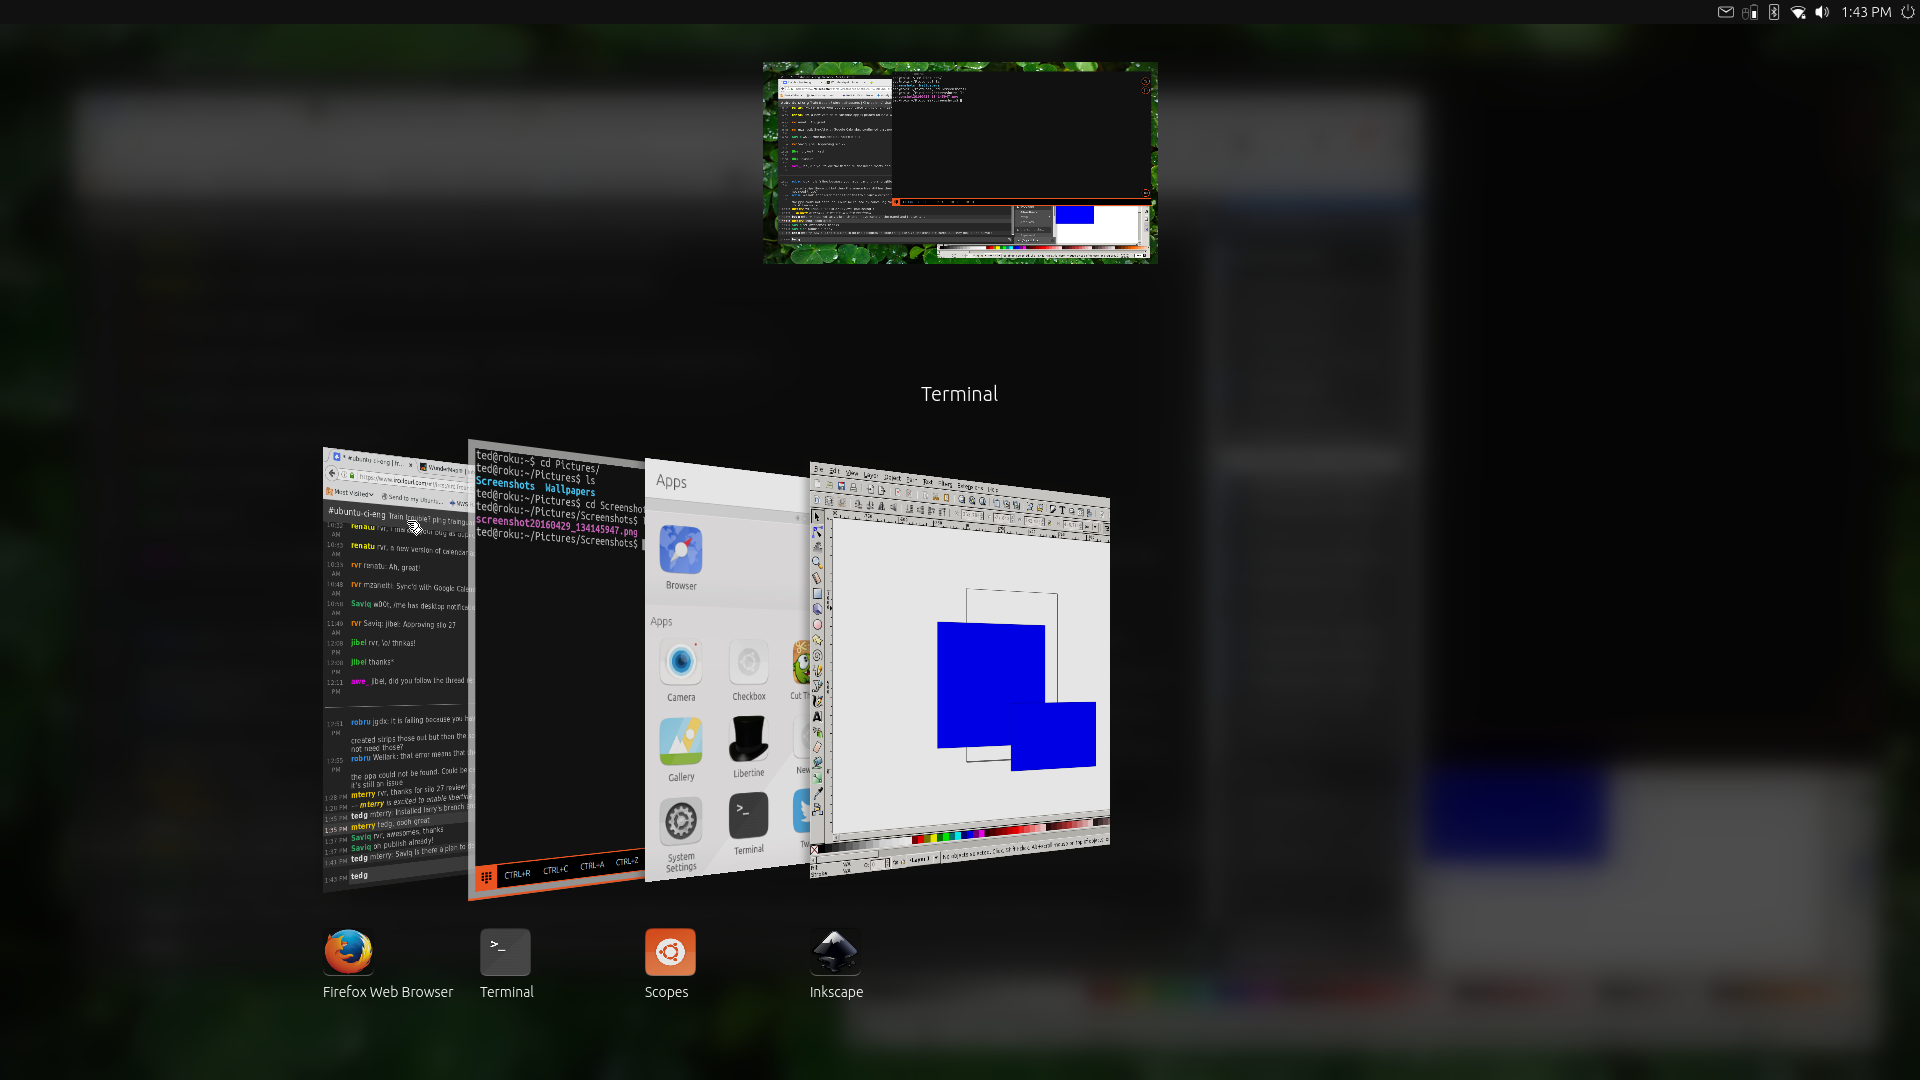
Task: Open the power/system indicator icon
Action: [x=1907, y=12]
